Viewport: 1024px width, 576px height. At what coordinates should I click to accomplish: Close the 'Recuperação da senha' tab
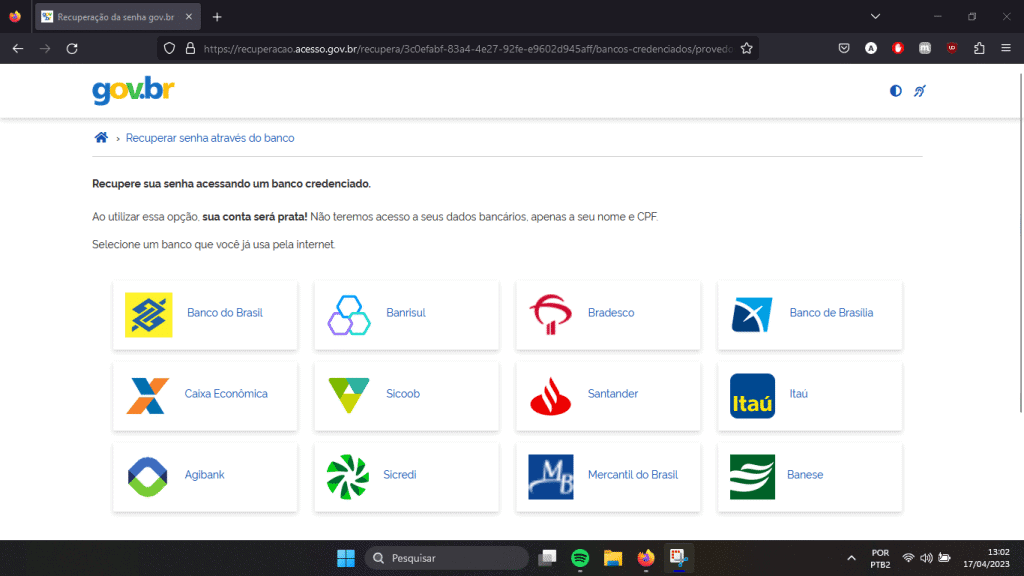click(189, 17)
